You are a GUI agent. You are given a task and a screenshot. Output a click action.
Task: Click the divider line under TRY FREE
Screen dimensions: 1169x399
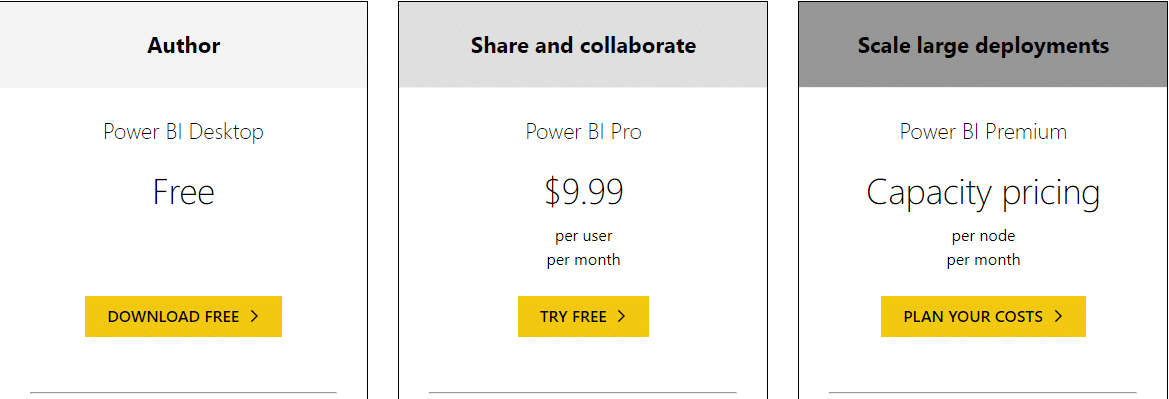coord(583,392)
